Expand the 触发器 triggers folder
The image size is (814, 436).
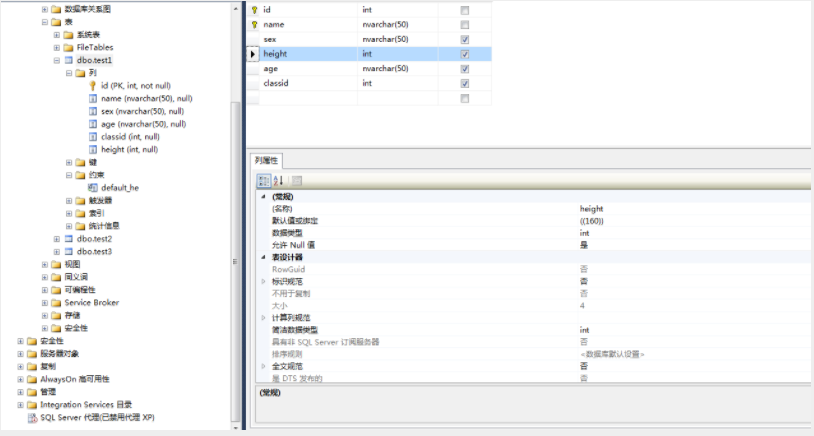point(69,201)
